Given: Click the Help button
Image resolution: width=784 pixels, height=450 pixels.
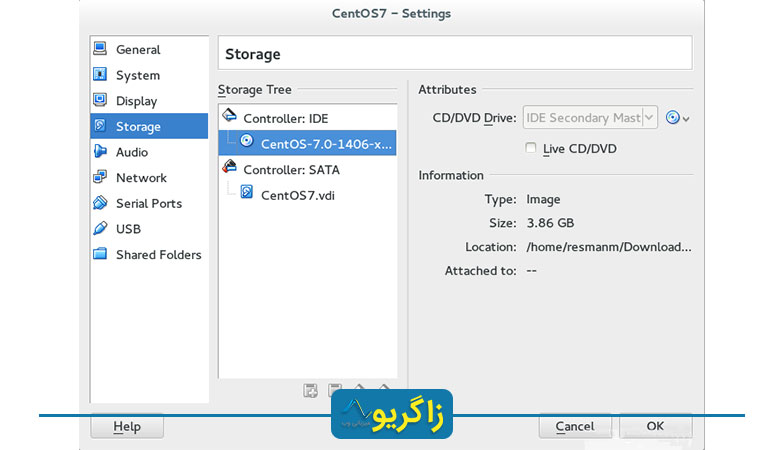Looking at the screenshot, I should point(127,426).
